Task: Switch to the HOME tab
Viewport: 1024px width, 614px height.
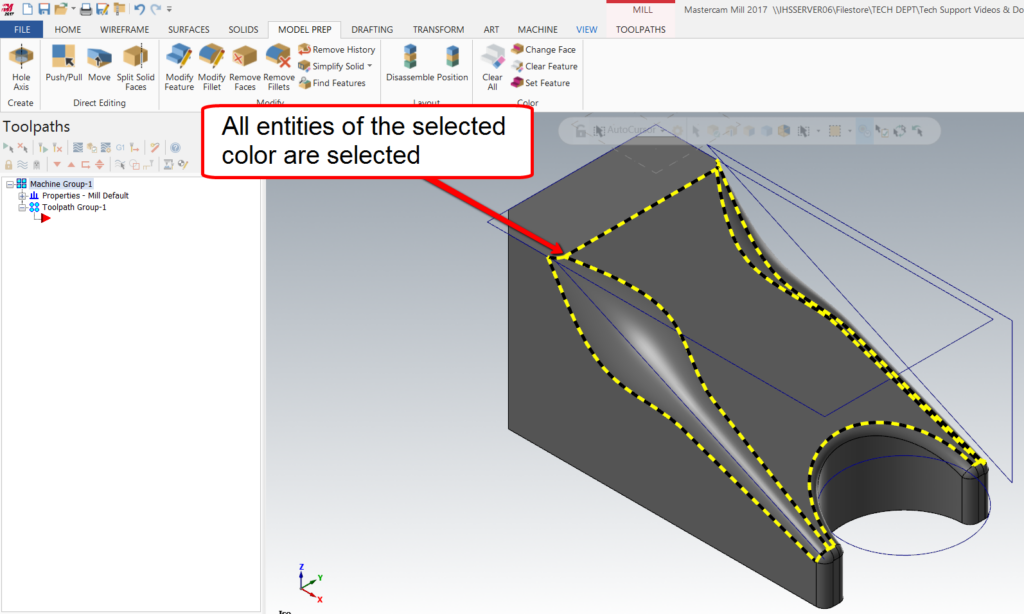Action: 68,29
